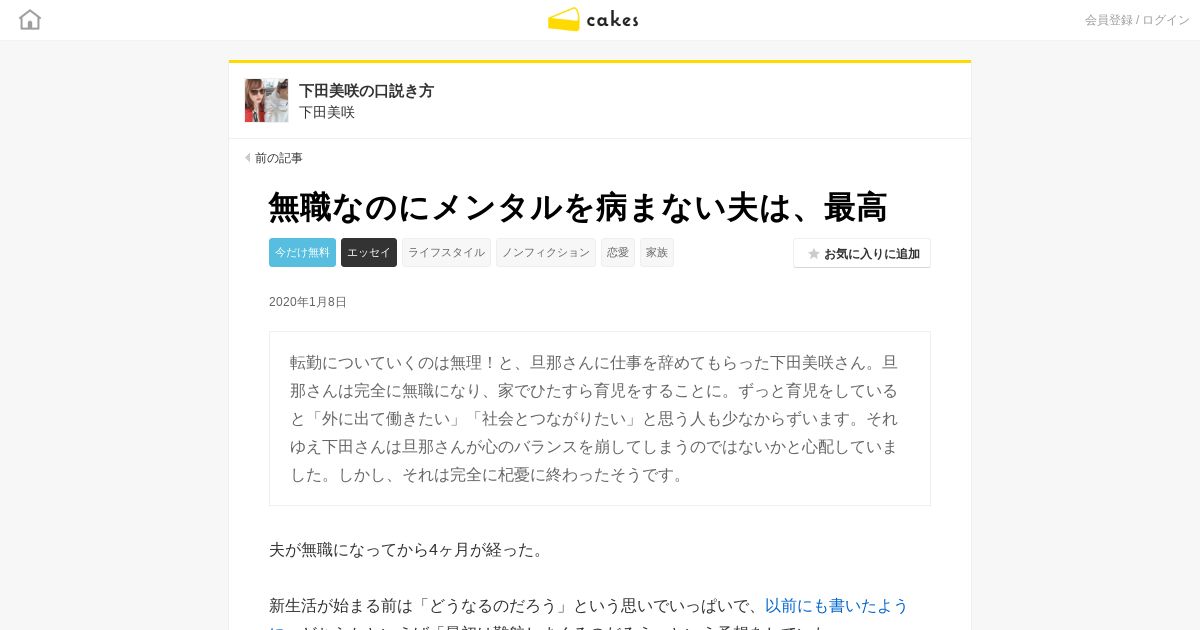The height and width of the screenshot is (630, 1200).
Task: Open the cakes logo at top center
Action: coord(593,19)
